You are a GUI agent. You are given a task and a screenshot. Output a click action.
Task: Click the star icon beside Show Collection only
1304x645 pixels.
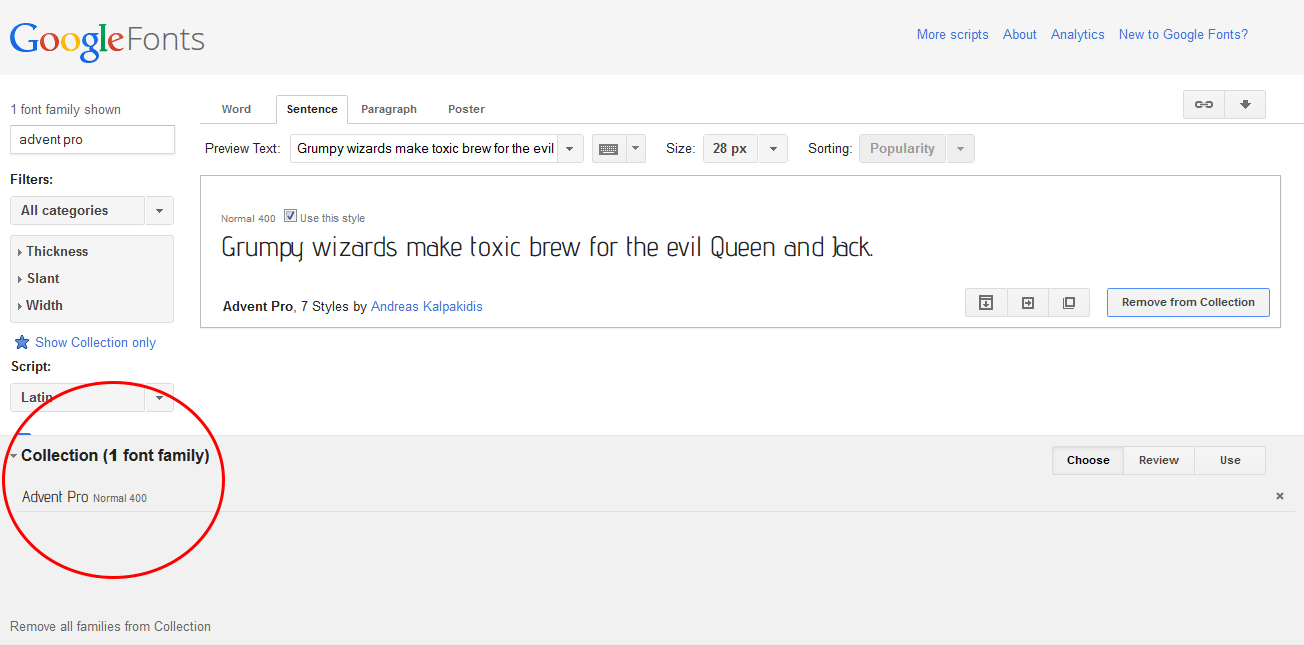click(x=22, y=342)
